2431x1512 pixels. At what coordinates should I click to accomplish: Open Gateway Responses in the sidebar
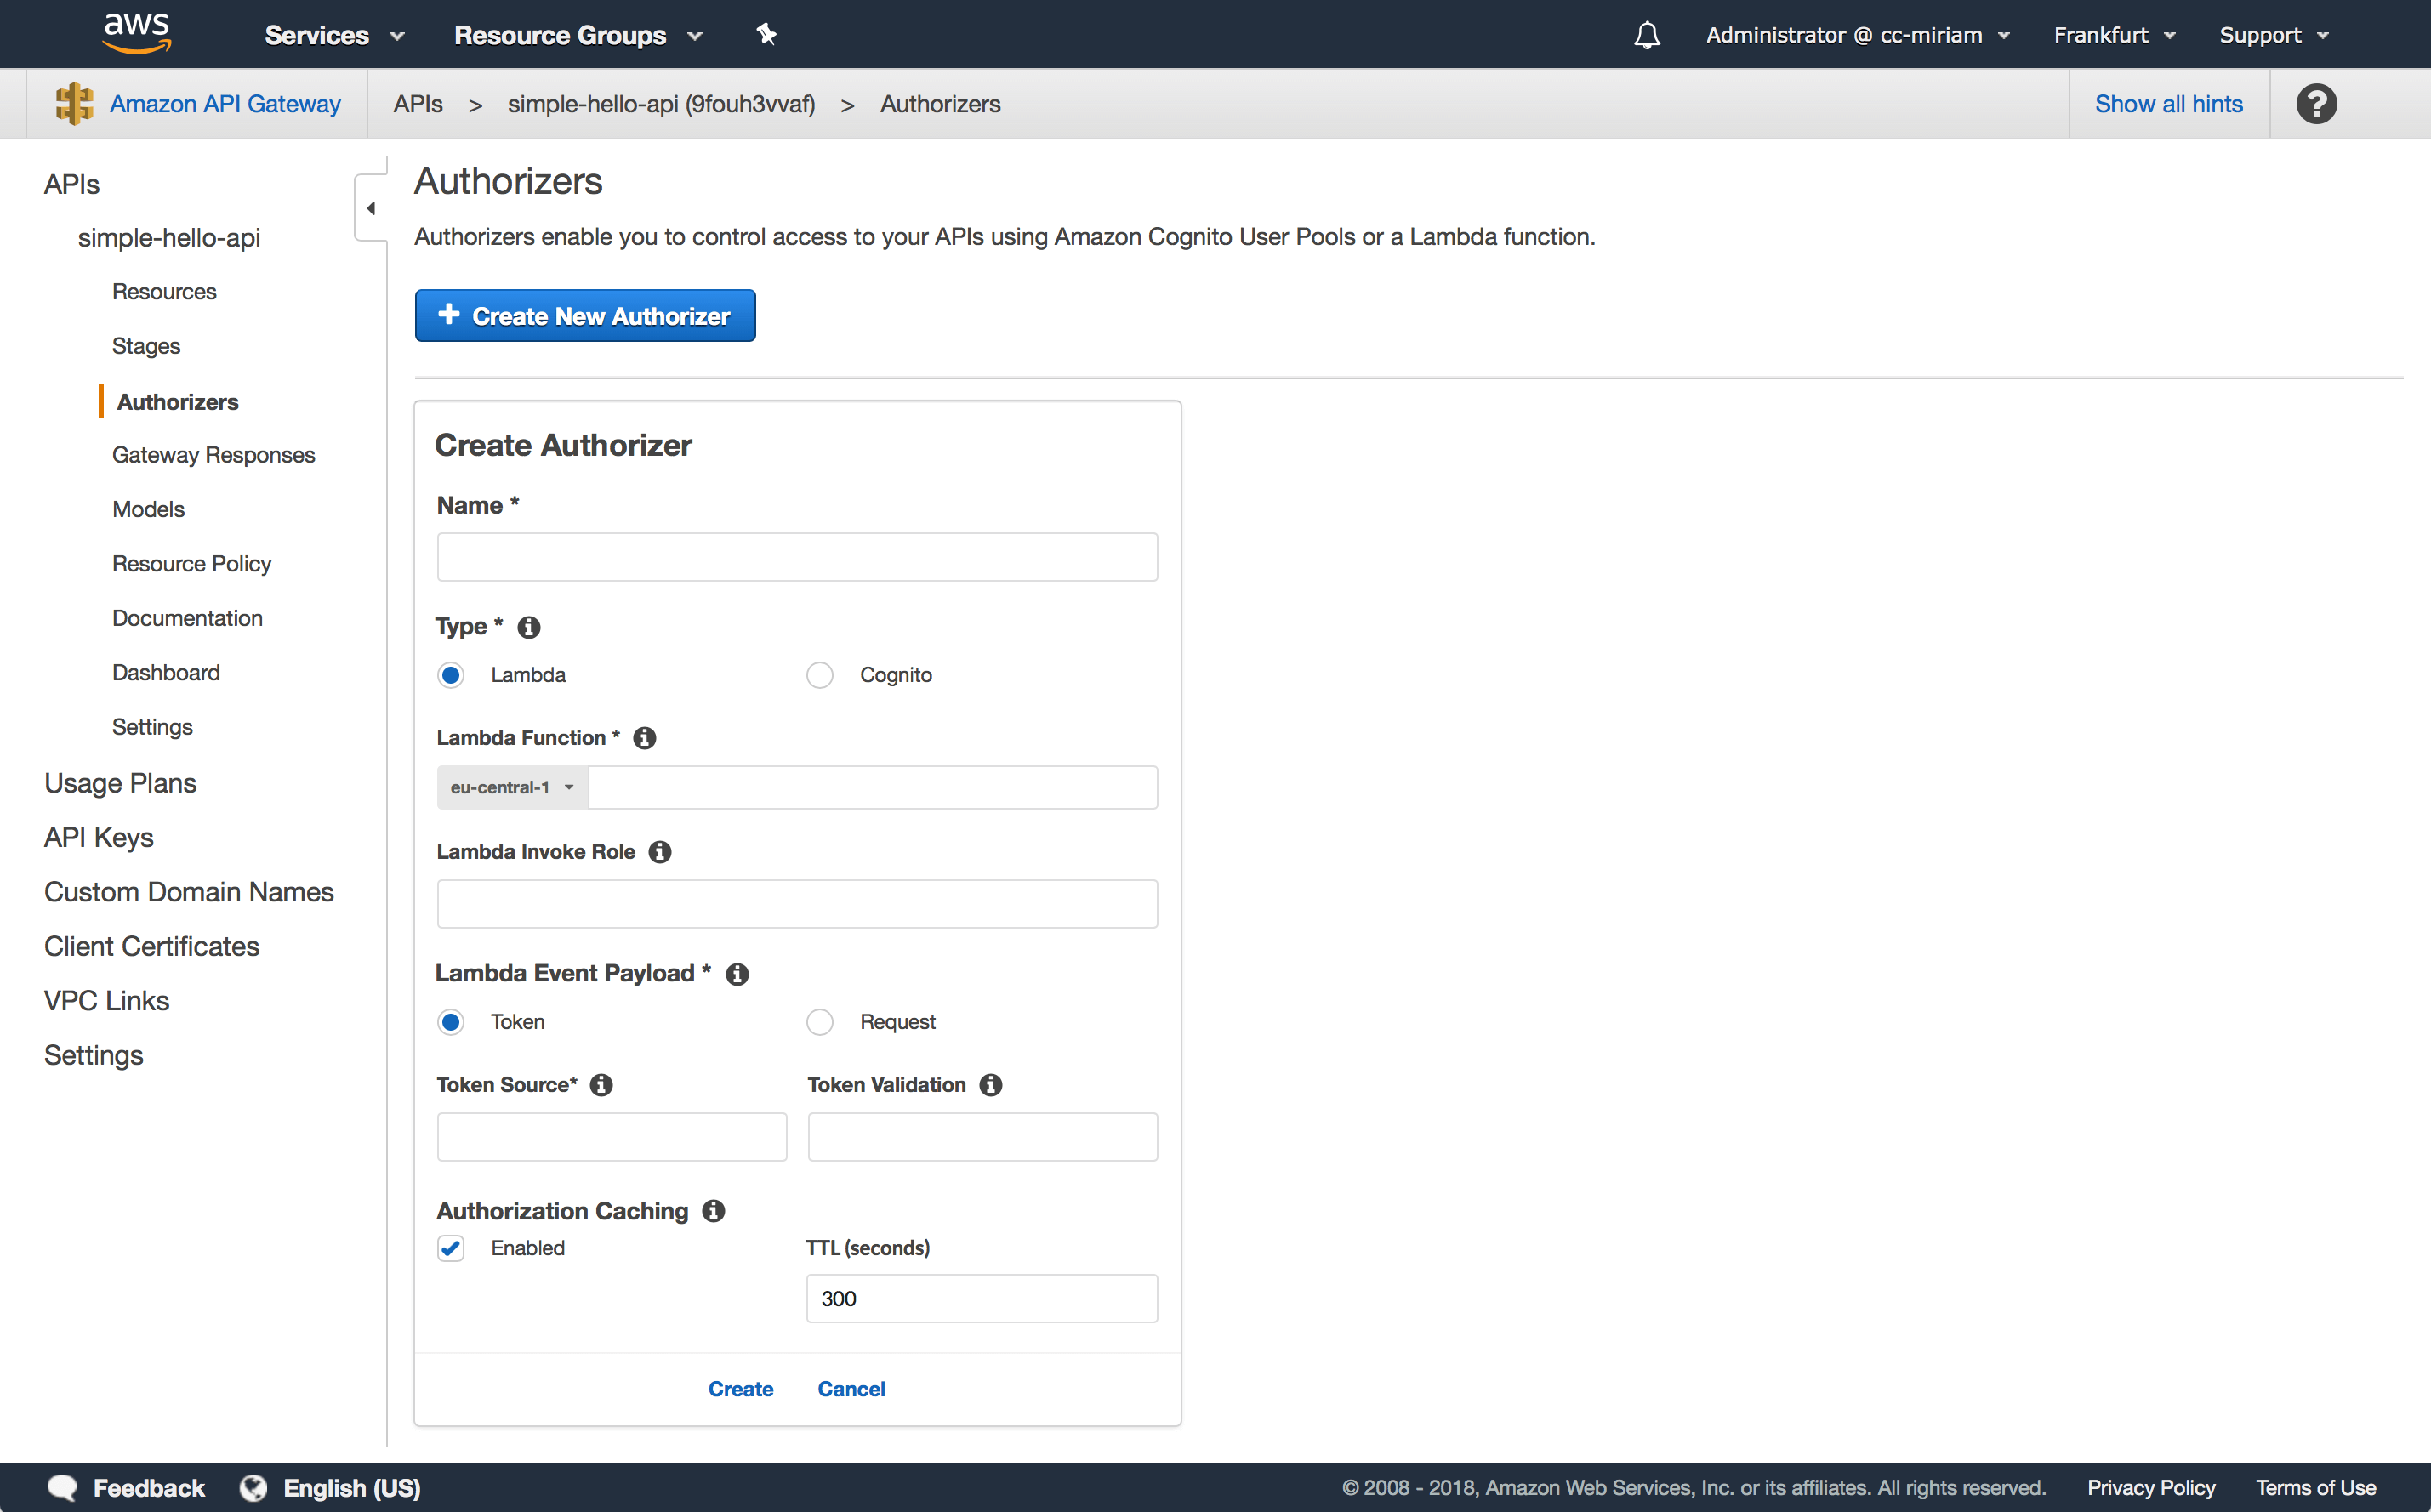click(213, 455)
